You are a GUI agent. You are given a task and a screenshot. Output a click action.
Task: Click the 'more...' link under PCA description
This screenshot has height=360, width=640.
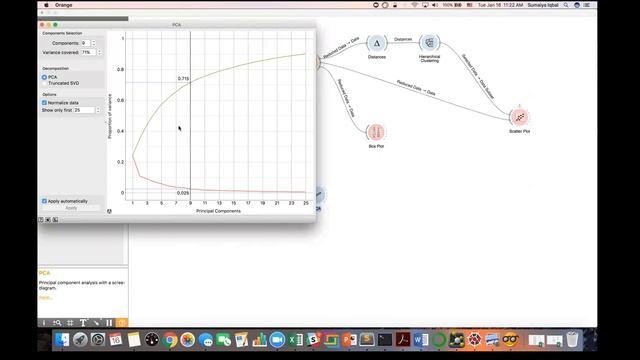click(x=46, y=298)
